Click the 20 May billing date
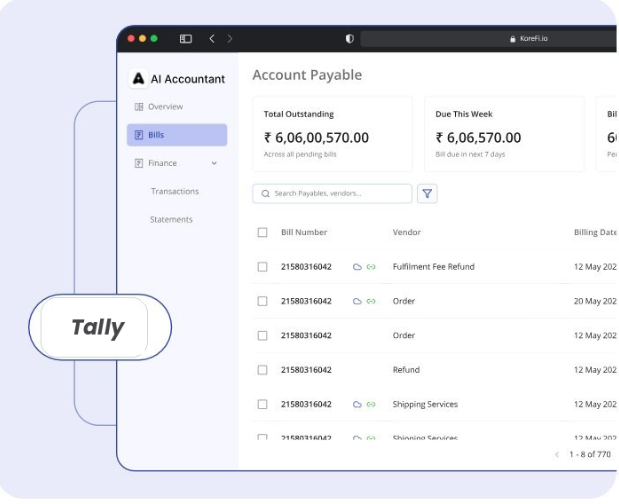Screen dimensions: 619x504 pyautogui.click(x=595, y=302)
